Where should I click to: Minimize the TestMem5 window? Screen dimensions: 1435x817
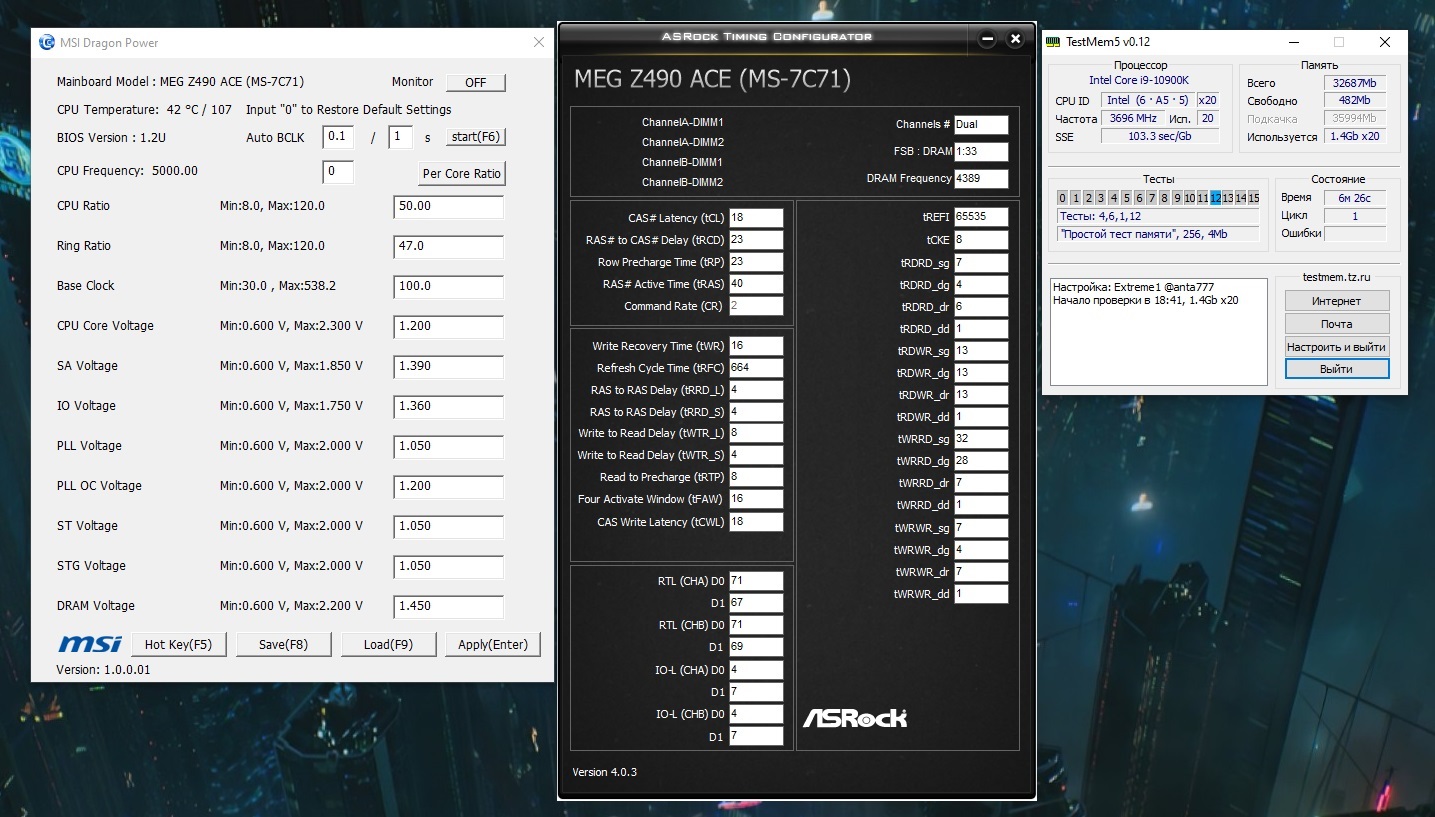tap(1293, 42)
